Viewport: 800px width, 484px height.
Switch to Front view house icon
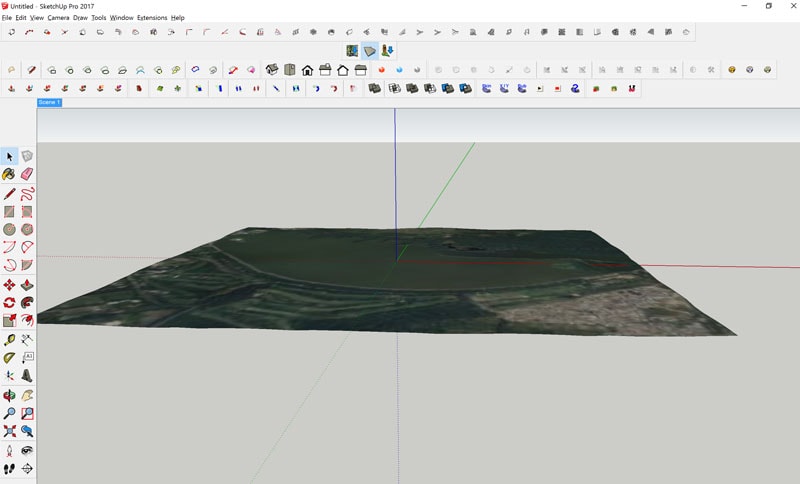point(307,69)
